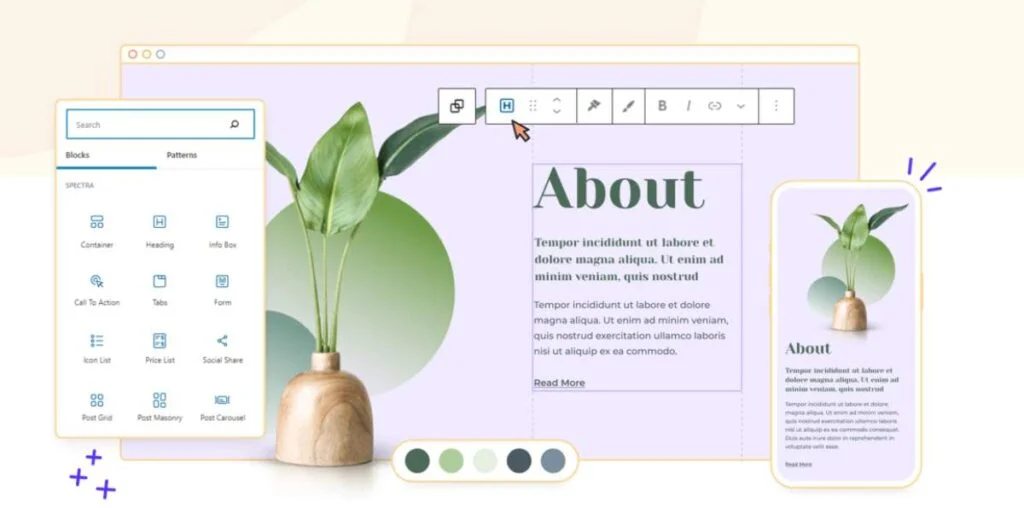Select the brush style tool in toolbar
1024x508 pixels.
(628, 106)
